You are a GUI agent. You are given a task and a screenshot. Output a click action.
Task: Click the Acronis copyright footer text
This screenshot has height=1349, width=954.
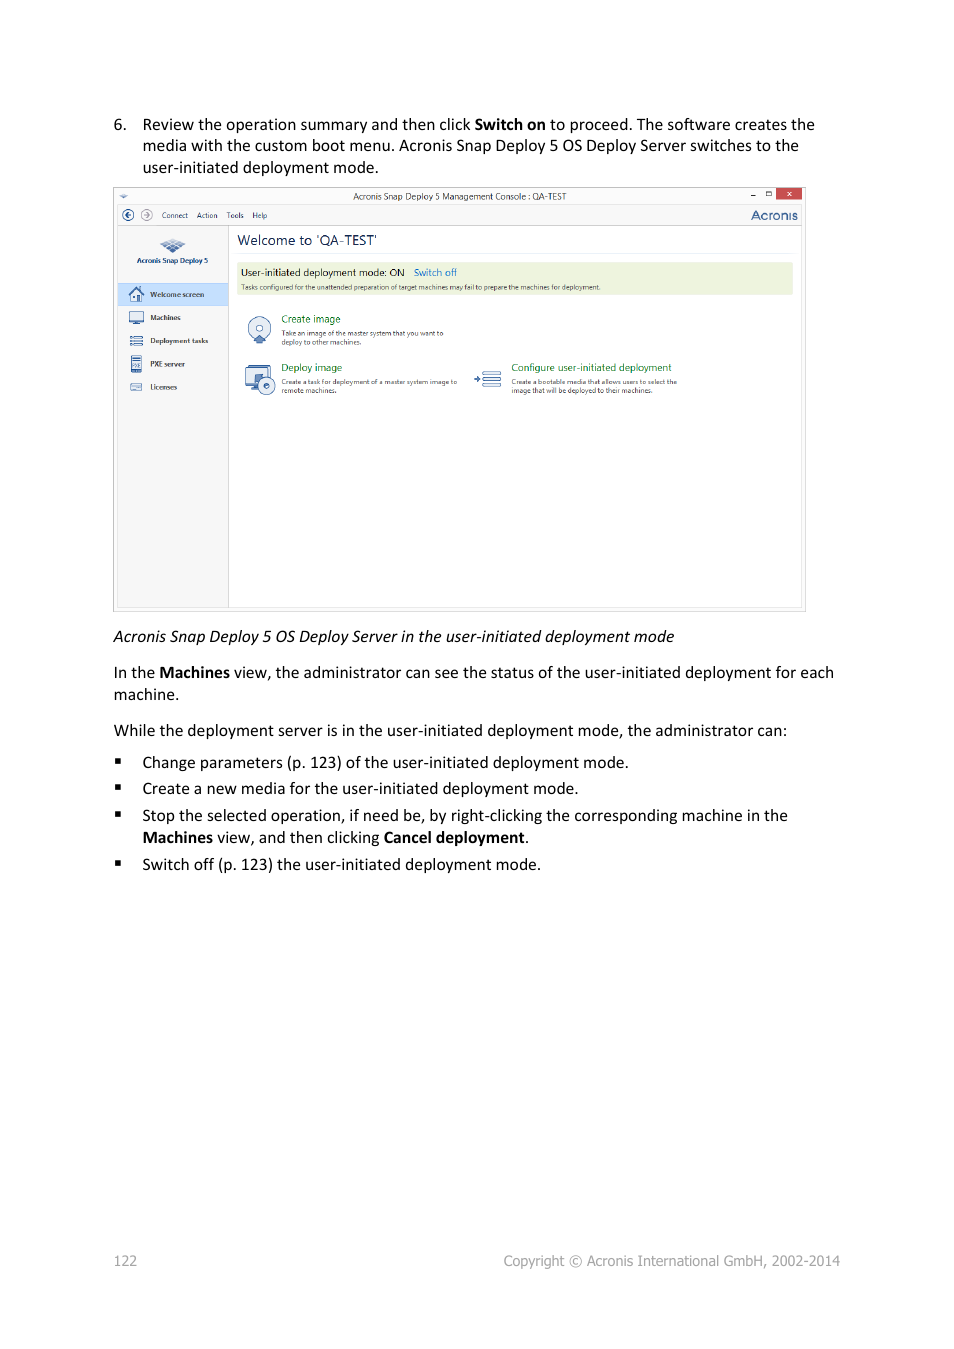click(x=671, y=1261)
